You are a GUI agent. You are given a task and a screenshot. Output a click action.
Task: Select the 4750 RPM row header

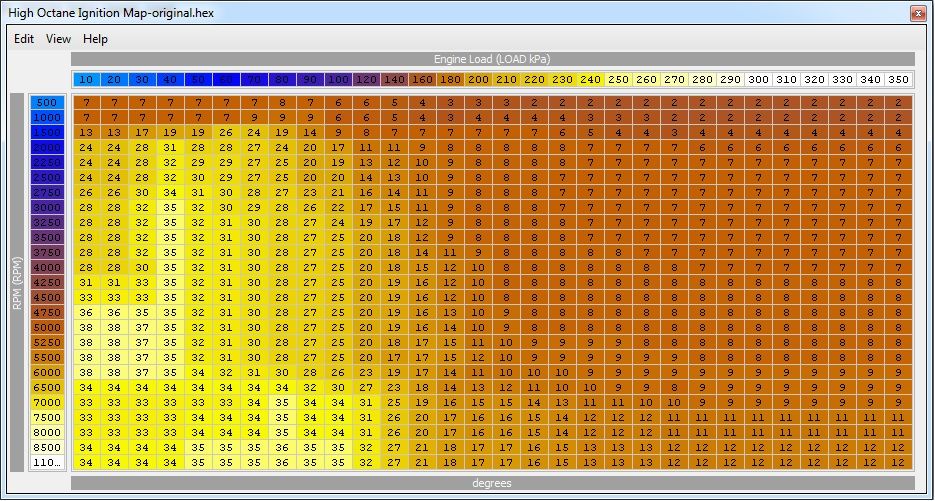(47, 312)
